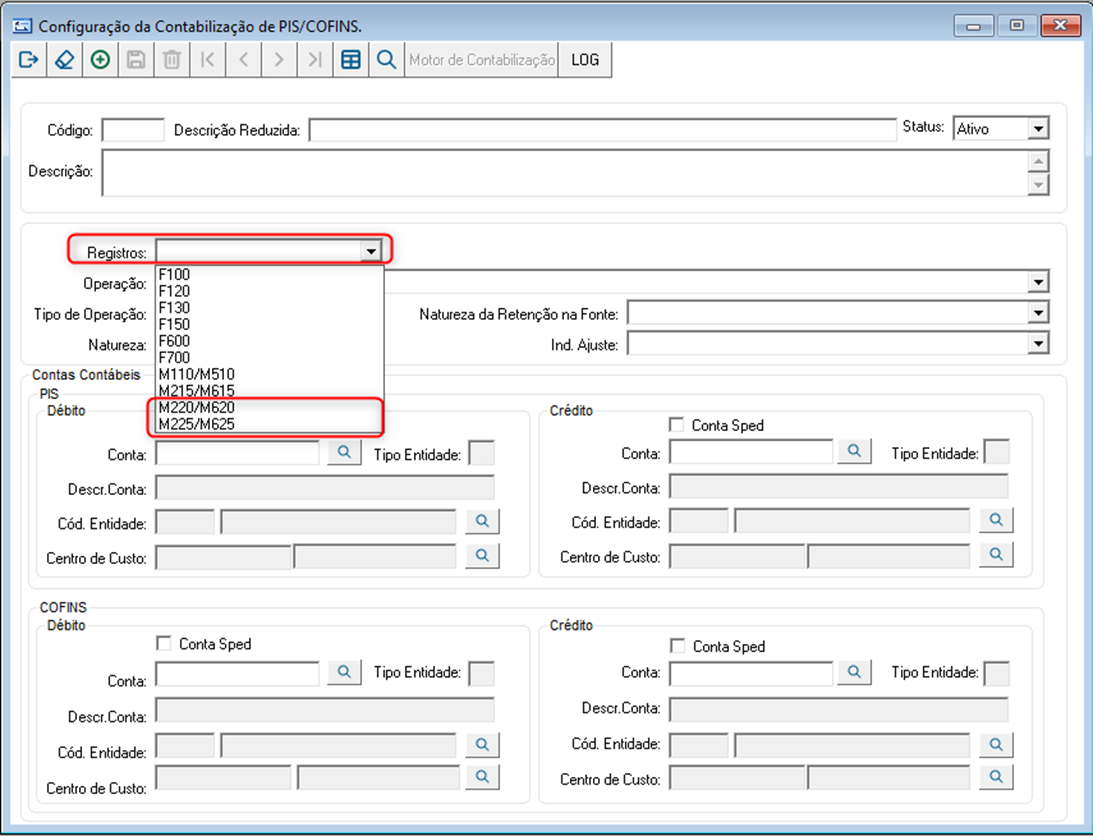Add a new record with plus icon

(100, 60)
